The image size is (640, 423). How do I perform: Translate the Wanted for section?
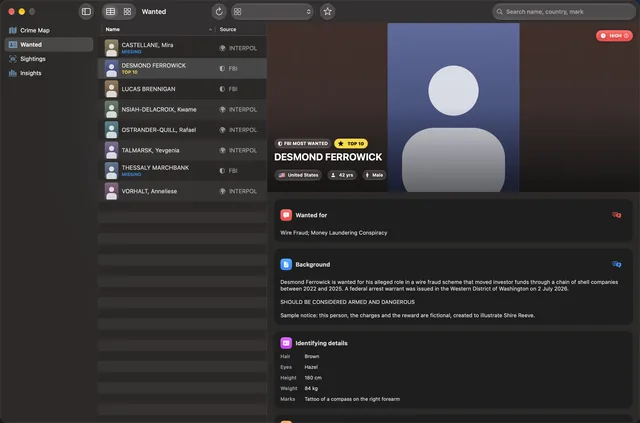(616, 215)
